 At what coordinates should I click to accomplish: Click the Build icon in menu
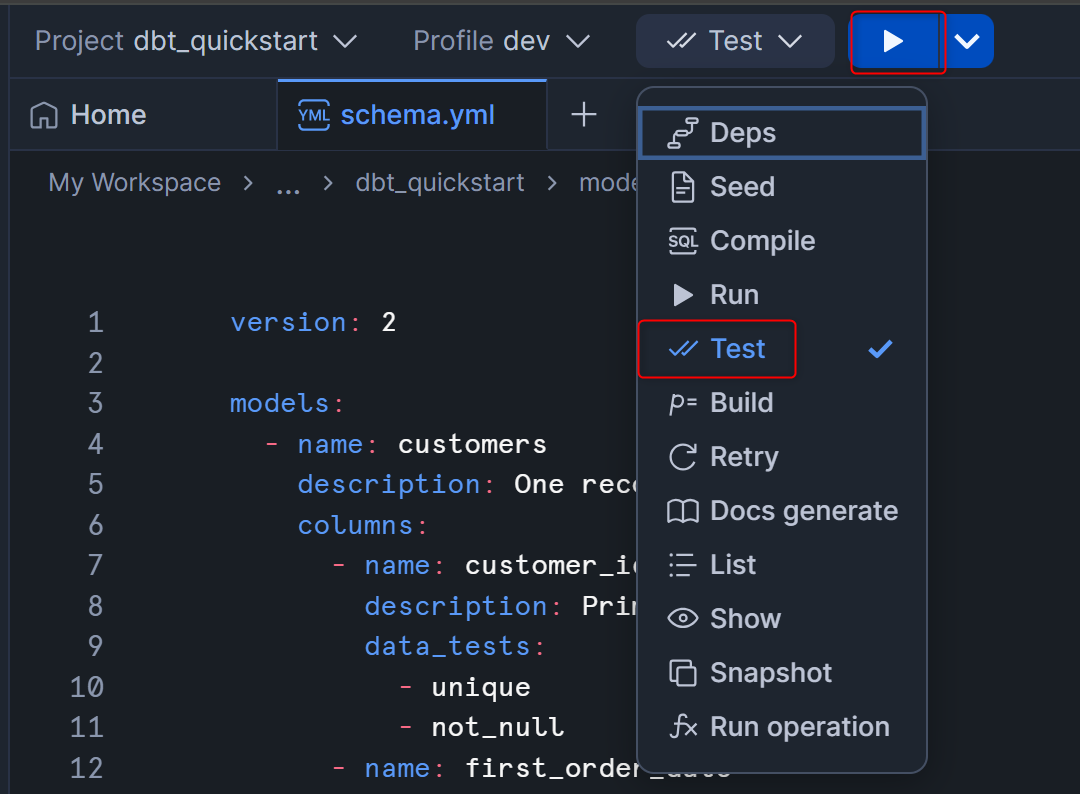click(x=683, y=403)
